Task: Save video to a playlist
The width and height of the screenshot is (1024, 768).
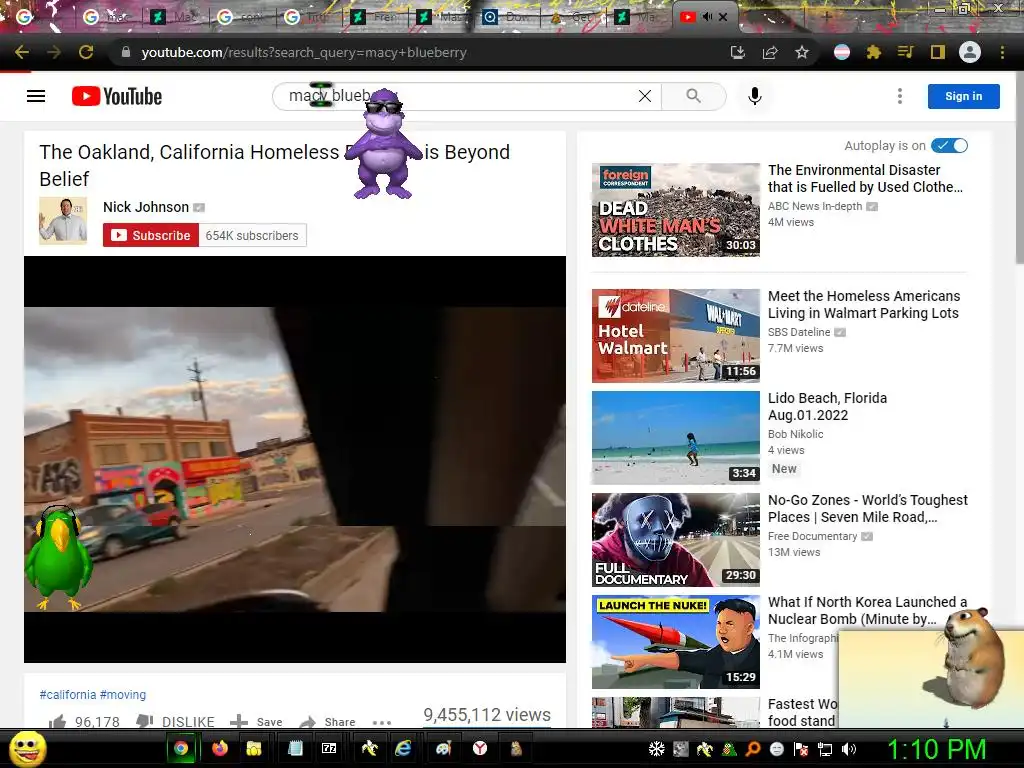Action: pyautogui.click(x=256, y=721)
